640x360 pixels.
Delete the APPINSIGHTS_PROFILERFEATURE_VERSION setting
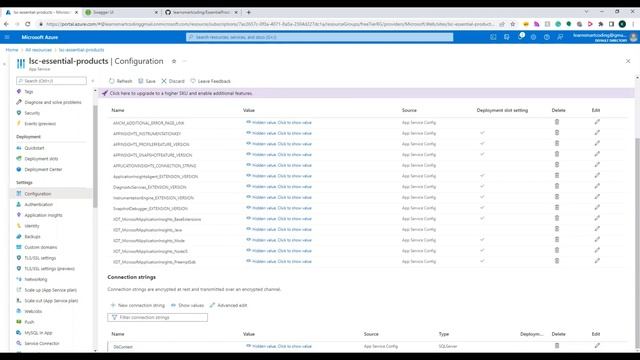[x=557, y=143]
